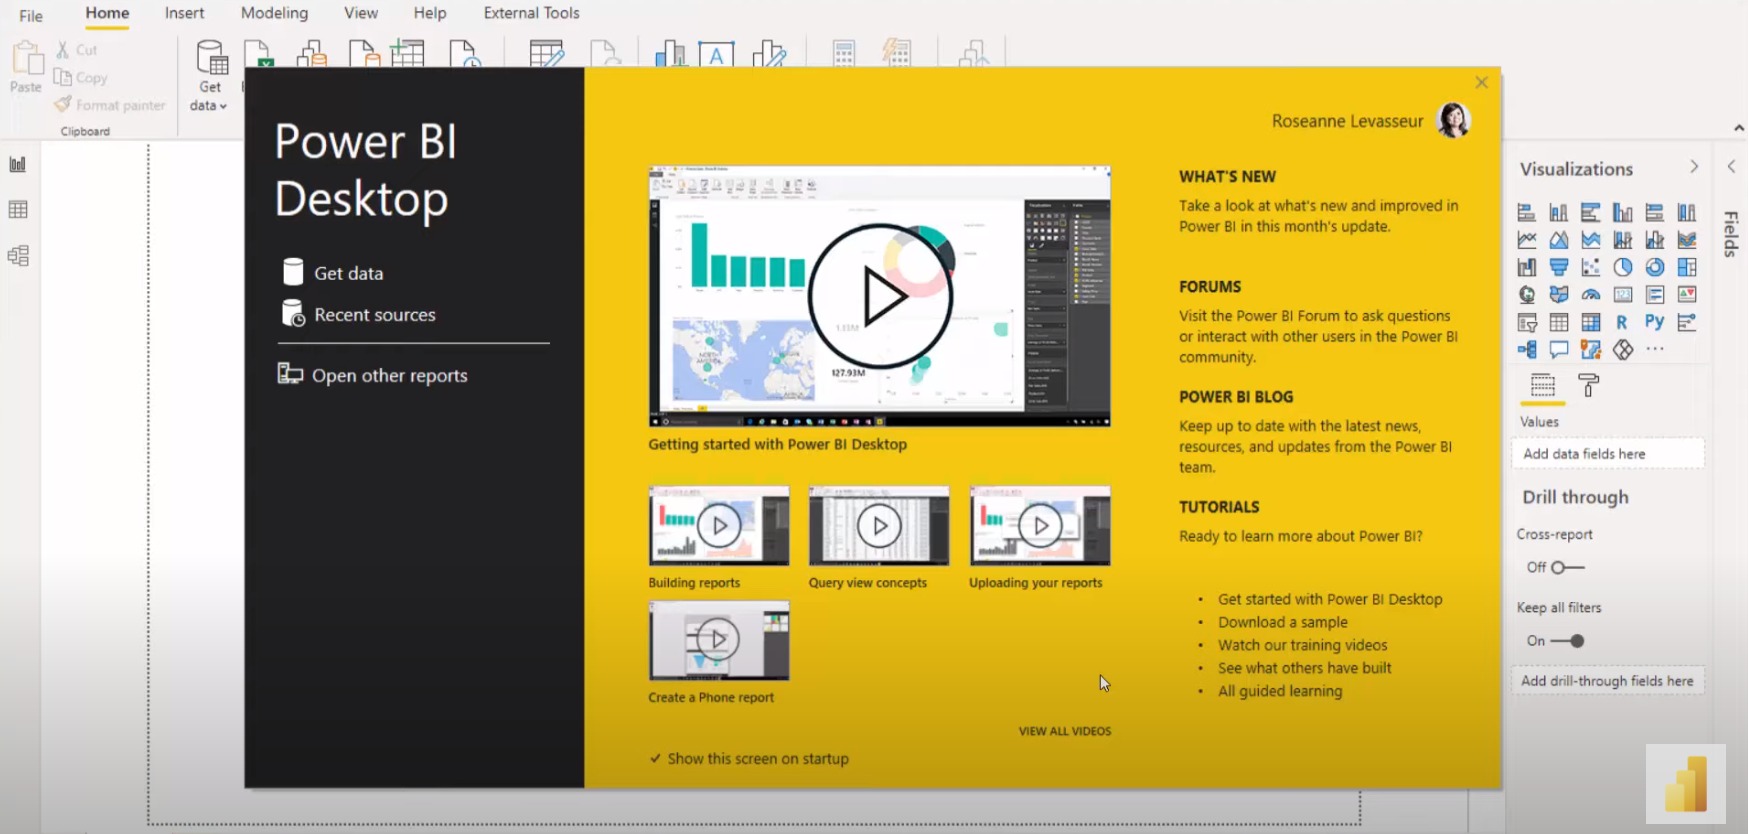Select the Clustered column chart visual
Screen dimensions: 1748x834
[x=1622, y=212]
